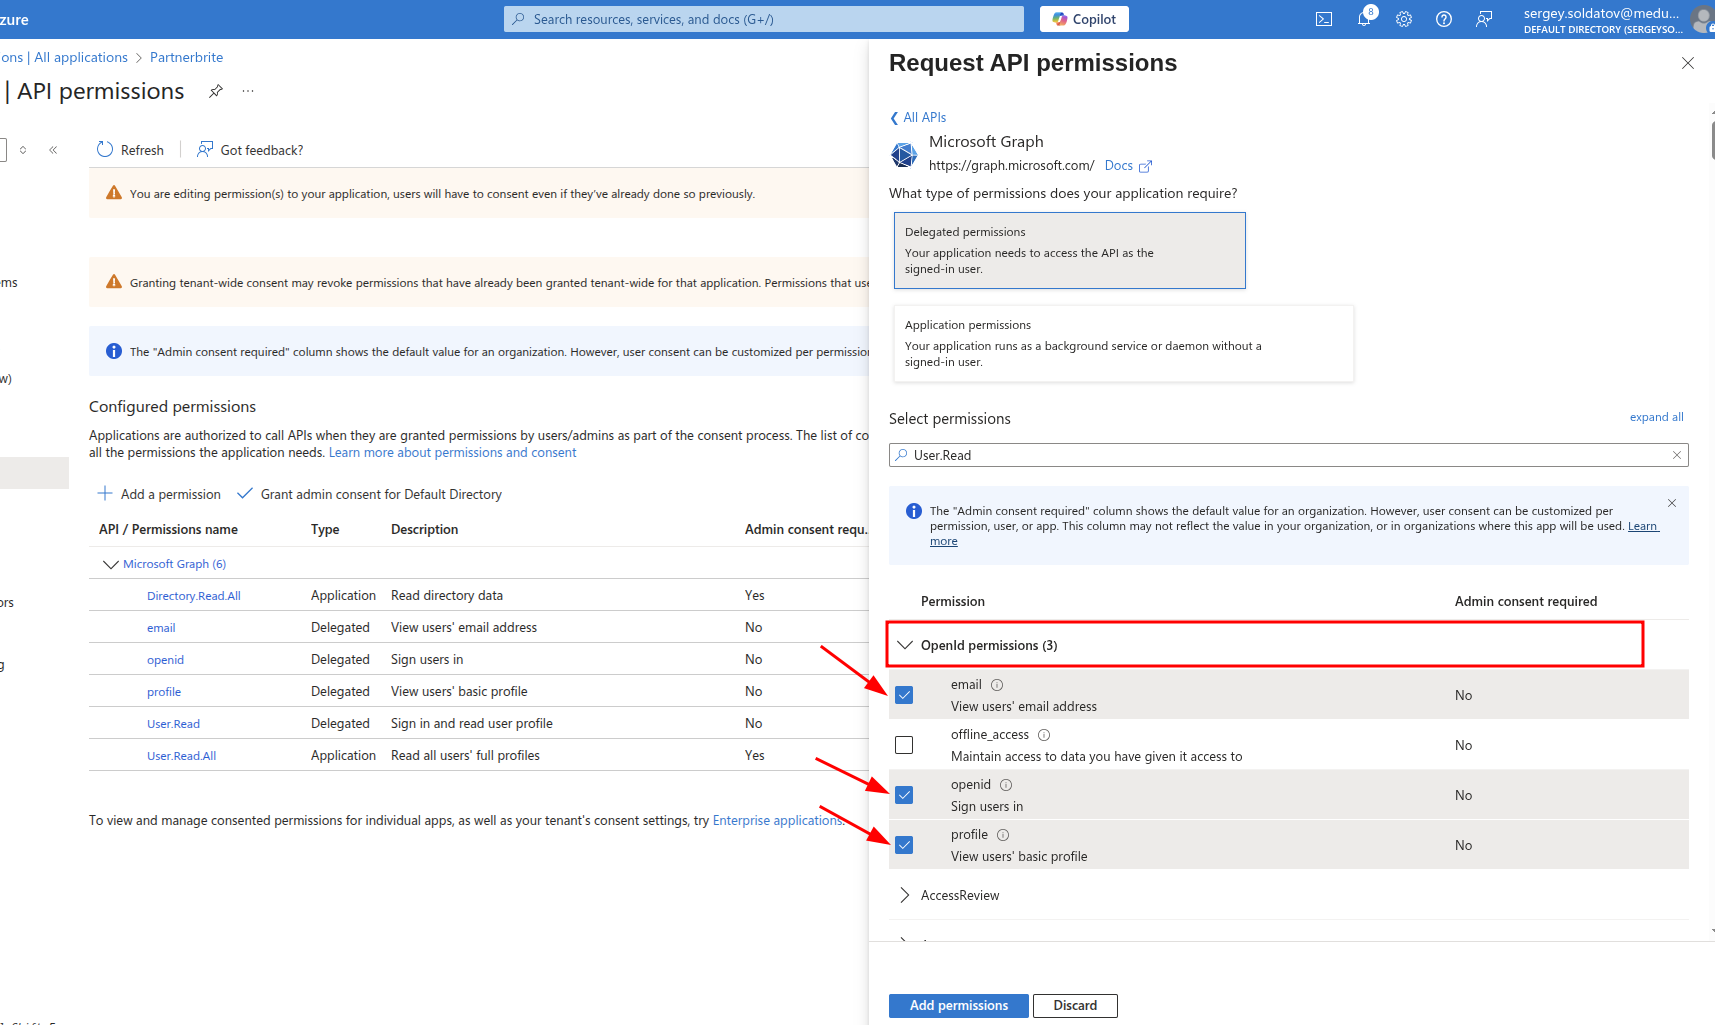Dismiss the admin consent info banner

click(x=1672, y=503)
